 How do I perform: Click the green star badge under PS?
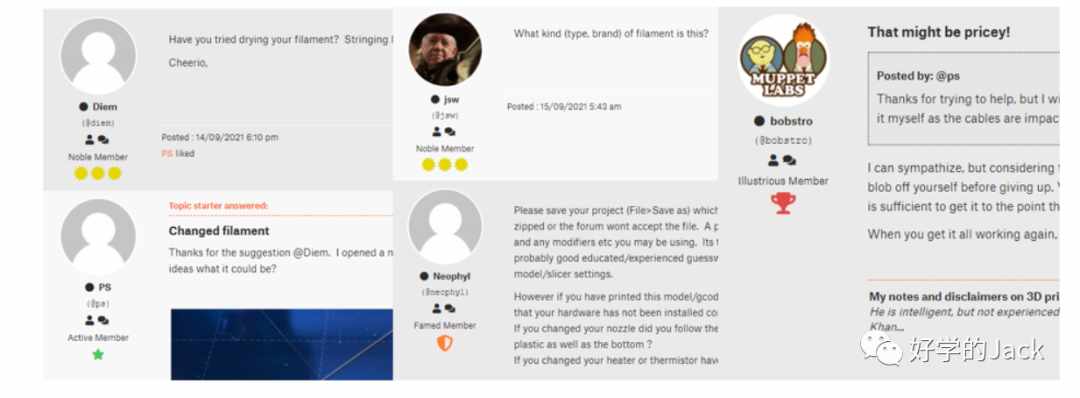pyautogui.click(x=98, y=355)
